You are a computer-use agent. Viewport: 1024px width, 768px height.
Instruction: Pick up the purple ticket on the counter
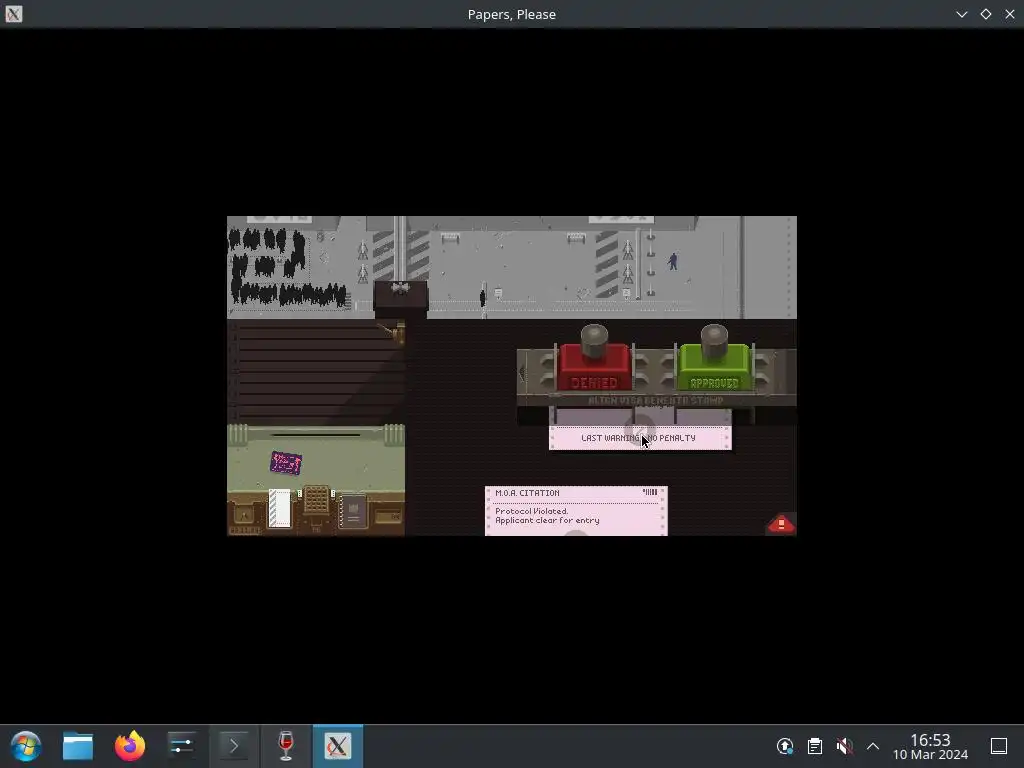click(x=286, y=463)
